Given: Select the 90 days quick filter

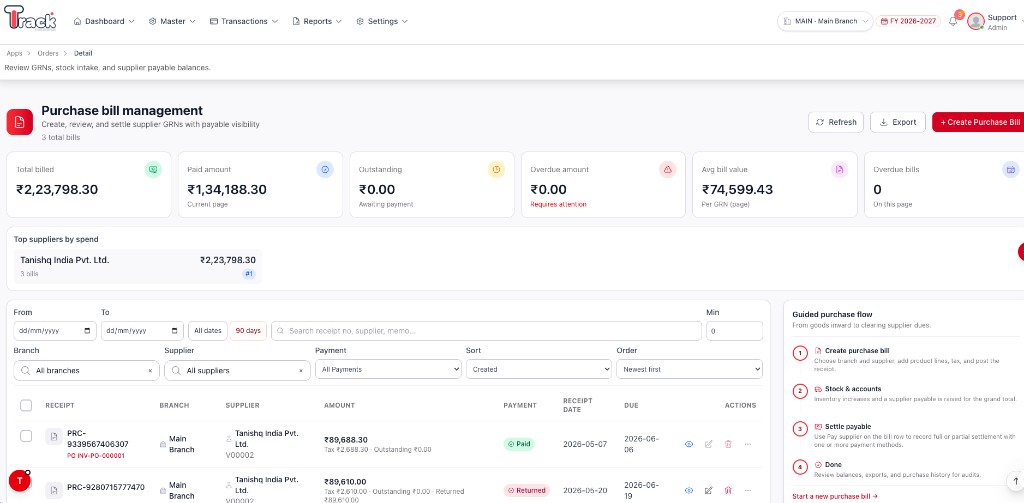Looking at the screenshot, I should coord(248,331).
